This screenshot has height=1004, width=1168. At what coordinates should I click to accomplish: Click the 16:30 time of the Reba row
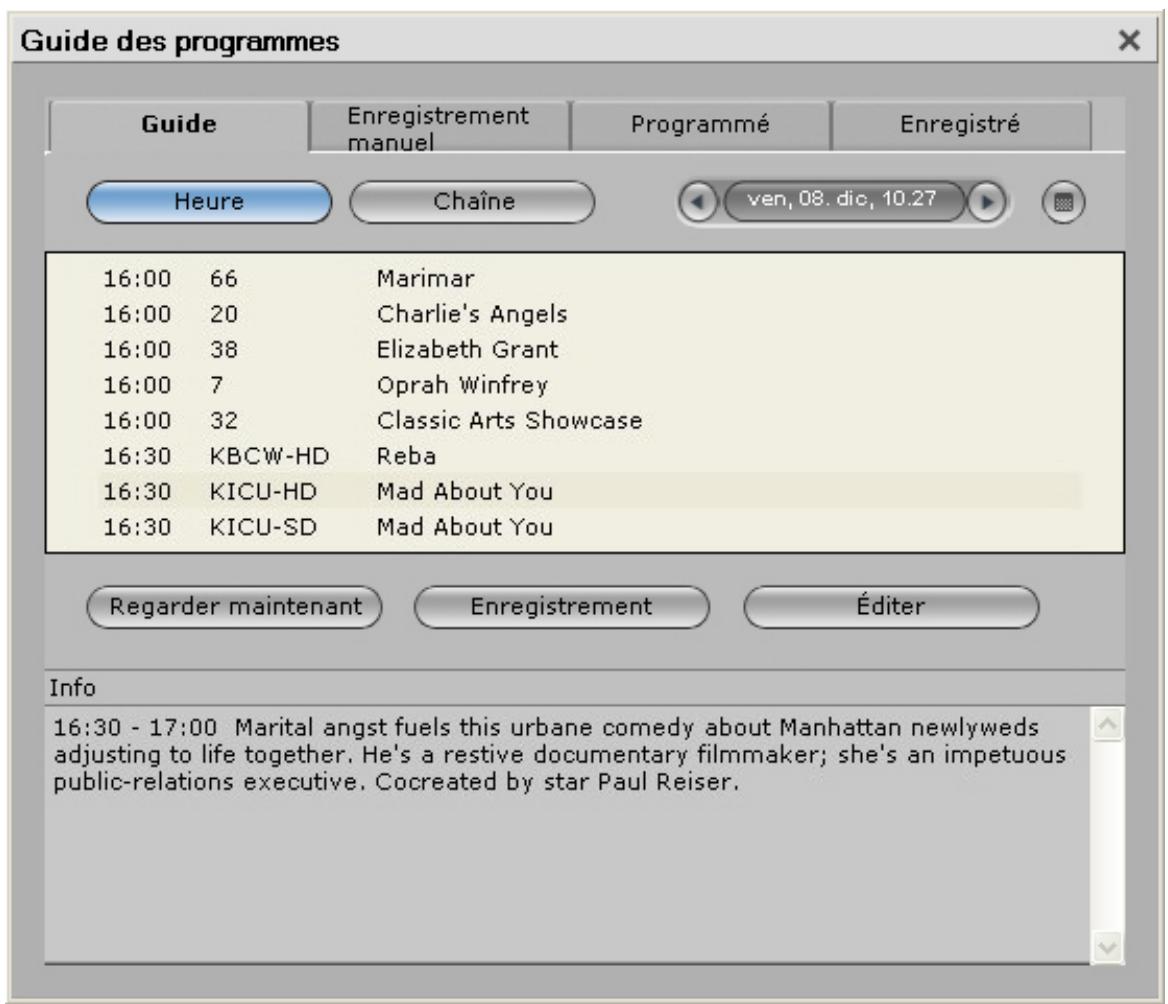click(137, 457)
